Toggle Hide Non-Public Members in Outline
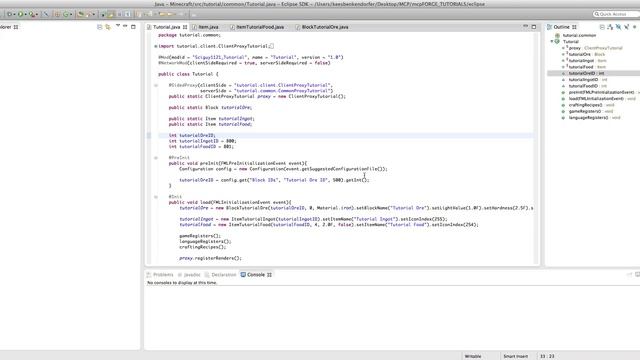Viewport: 640px width, 360px height. tap(634, 27)
